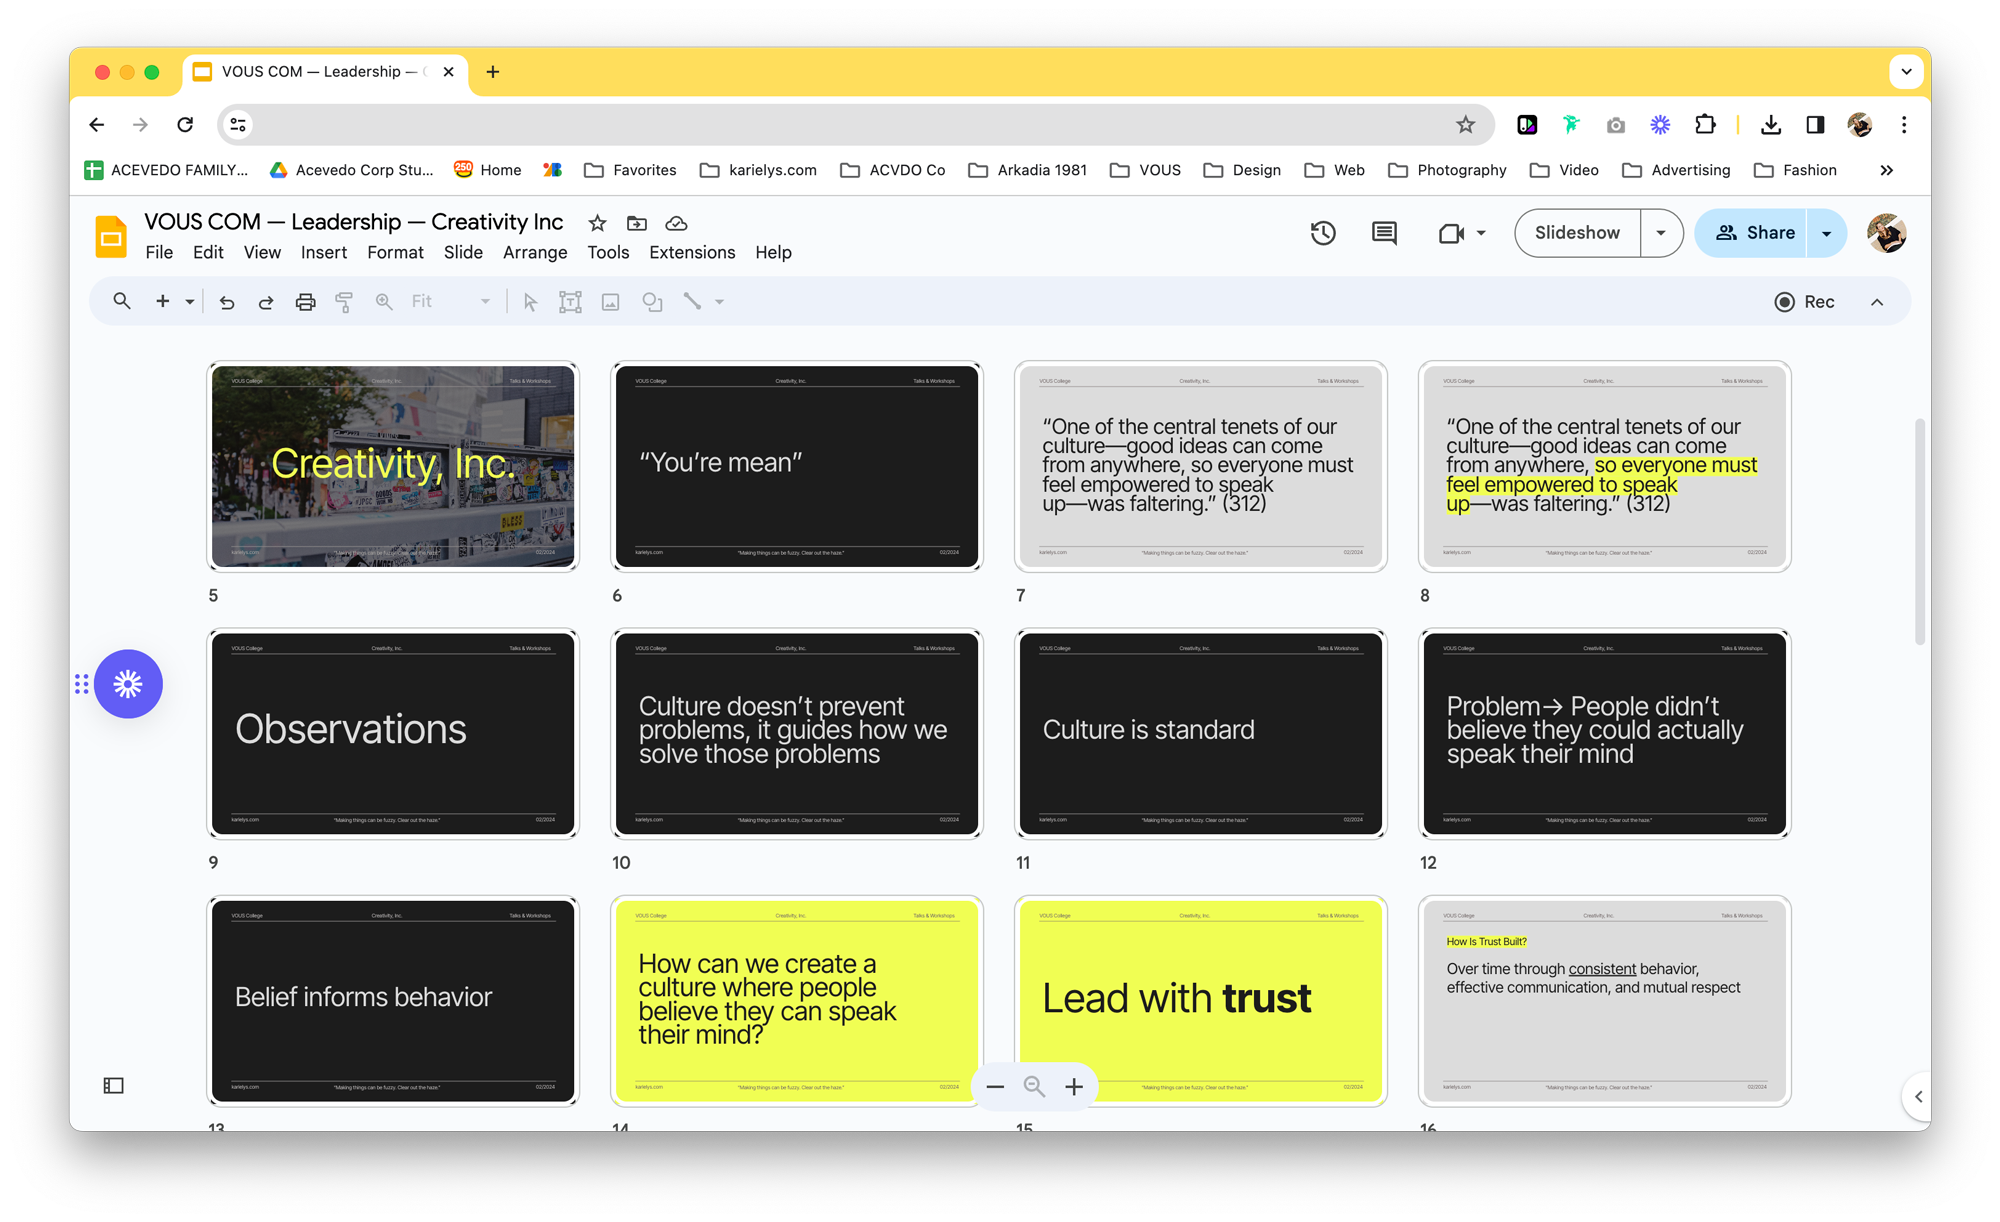
Task: Click the print icon in toolbar
Action: 306,302
